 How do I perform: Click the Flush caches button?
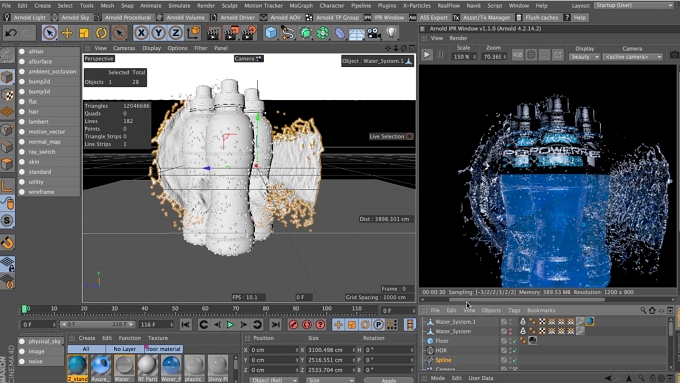point(537,18)
